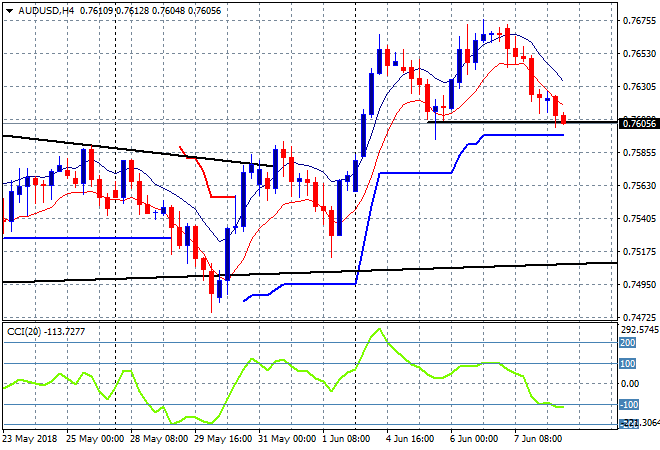
Task: Click the 0.75405 price axis label
Action: (x=639, y=218)
